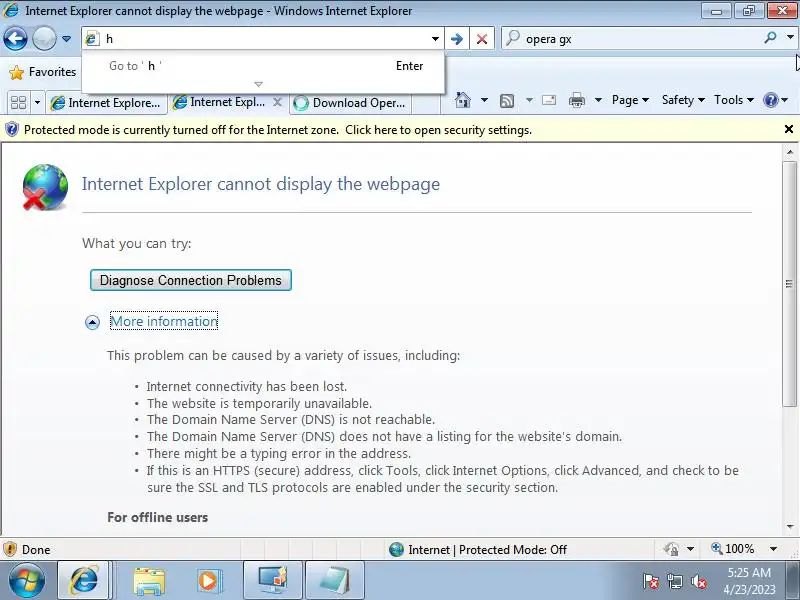The height and width of the screenshot is (600, 800).
Task: Open the tab list dropdown arrow
Action: point(37,103)
